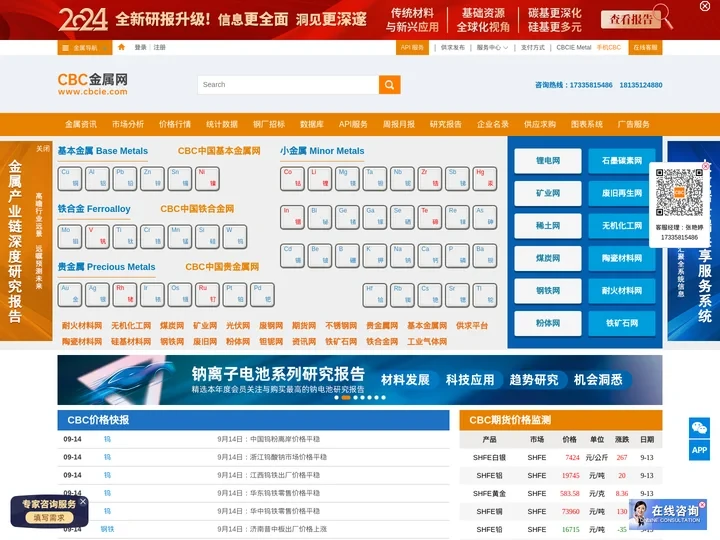Open the 价格行情 nav menu
Image resolution: width=720 pixels, height=540 pixels.
[174, 124]
